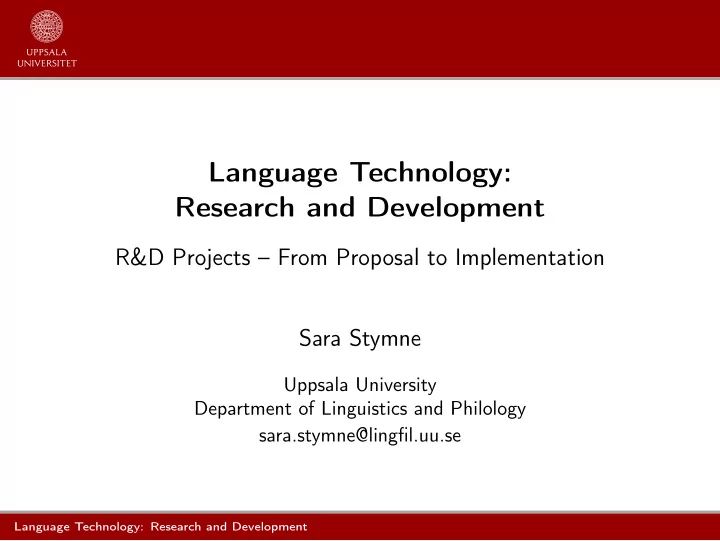This screenshot has height=541, width=720.
Task: Click "Department of Linguistics and Philology"
Action: point(360,409)
